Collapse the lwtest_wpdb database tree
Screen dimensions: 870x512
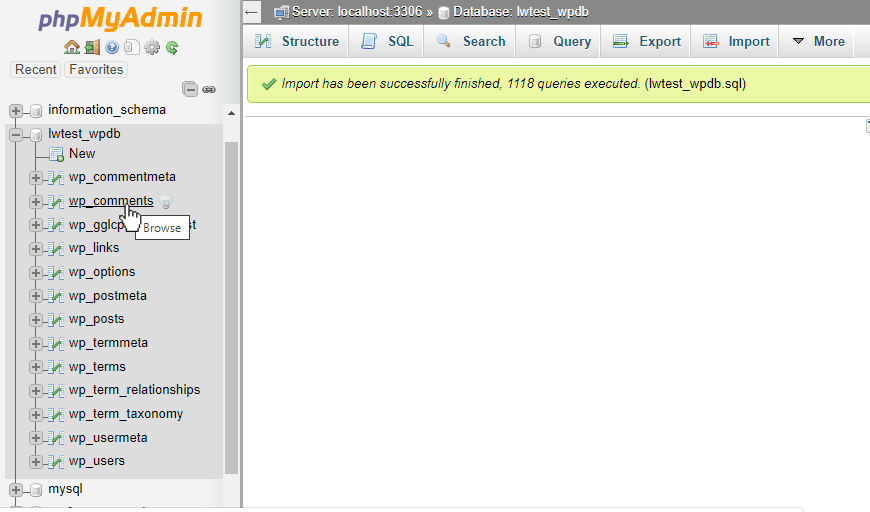coord(16,135)
